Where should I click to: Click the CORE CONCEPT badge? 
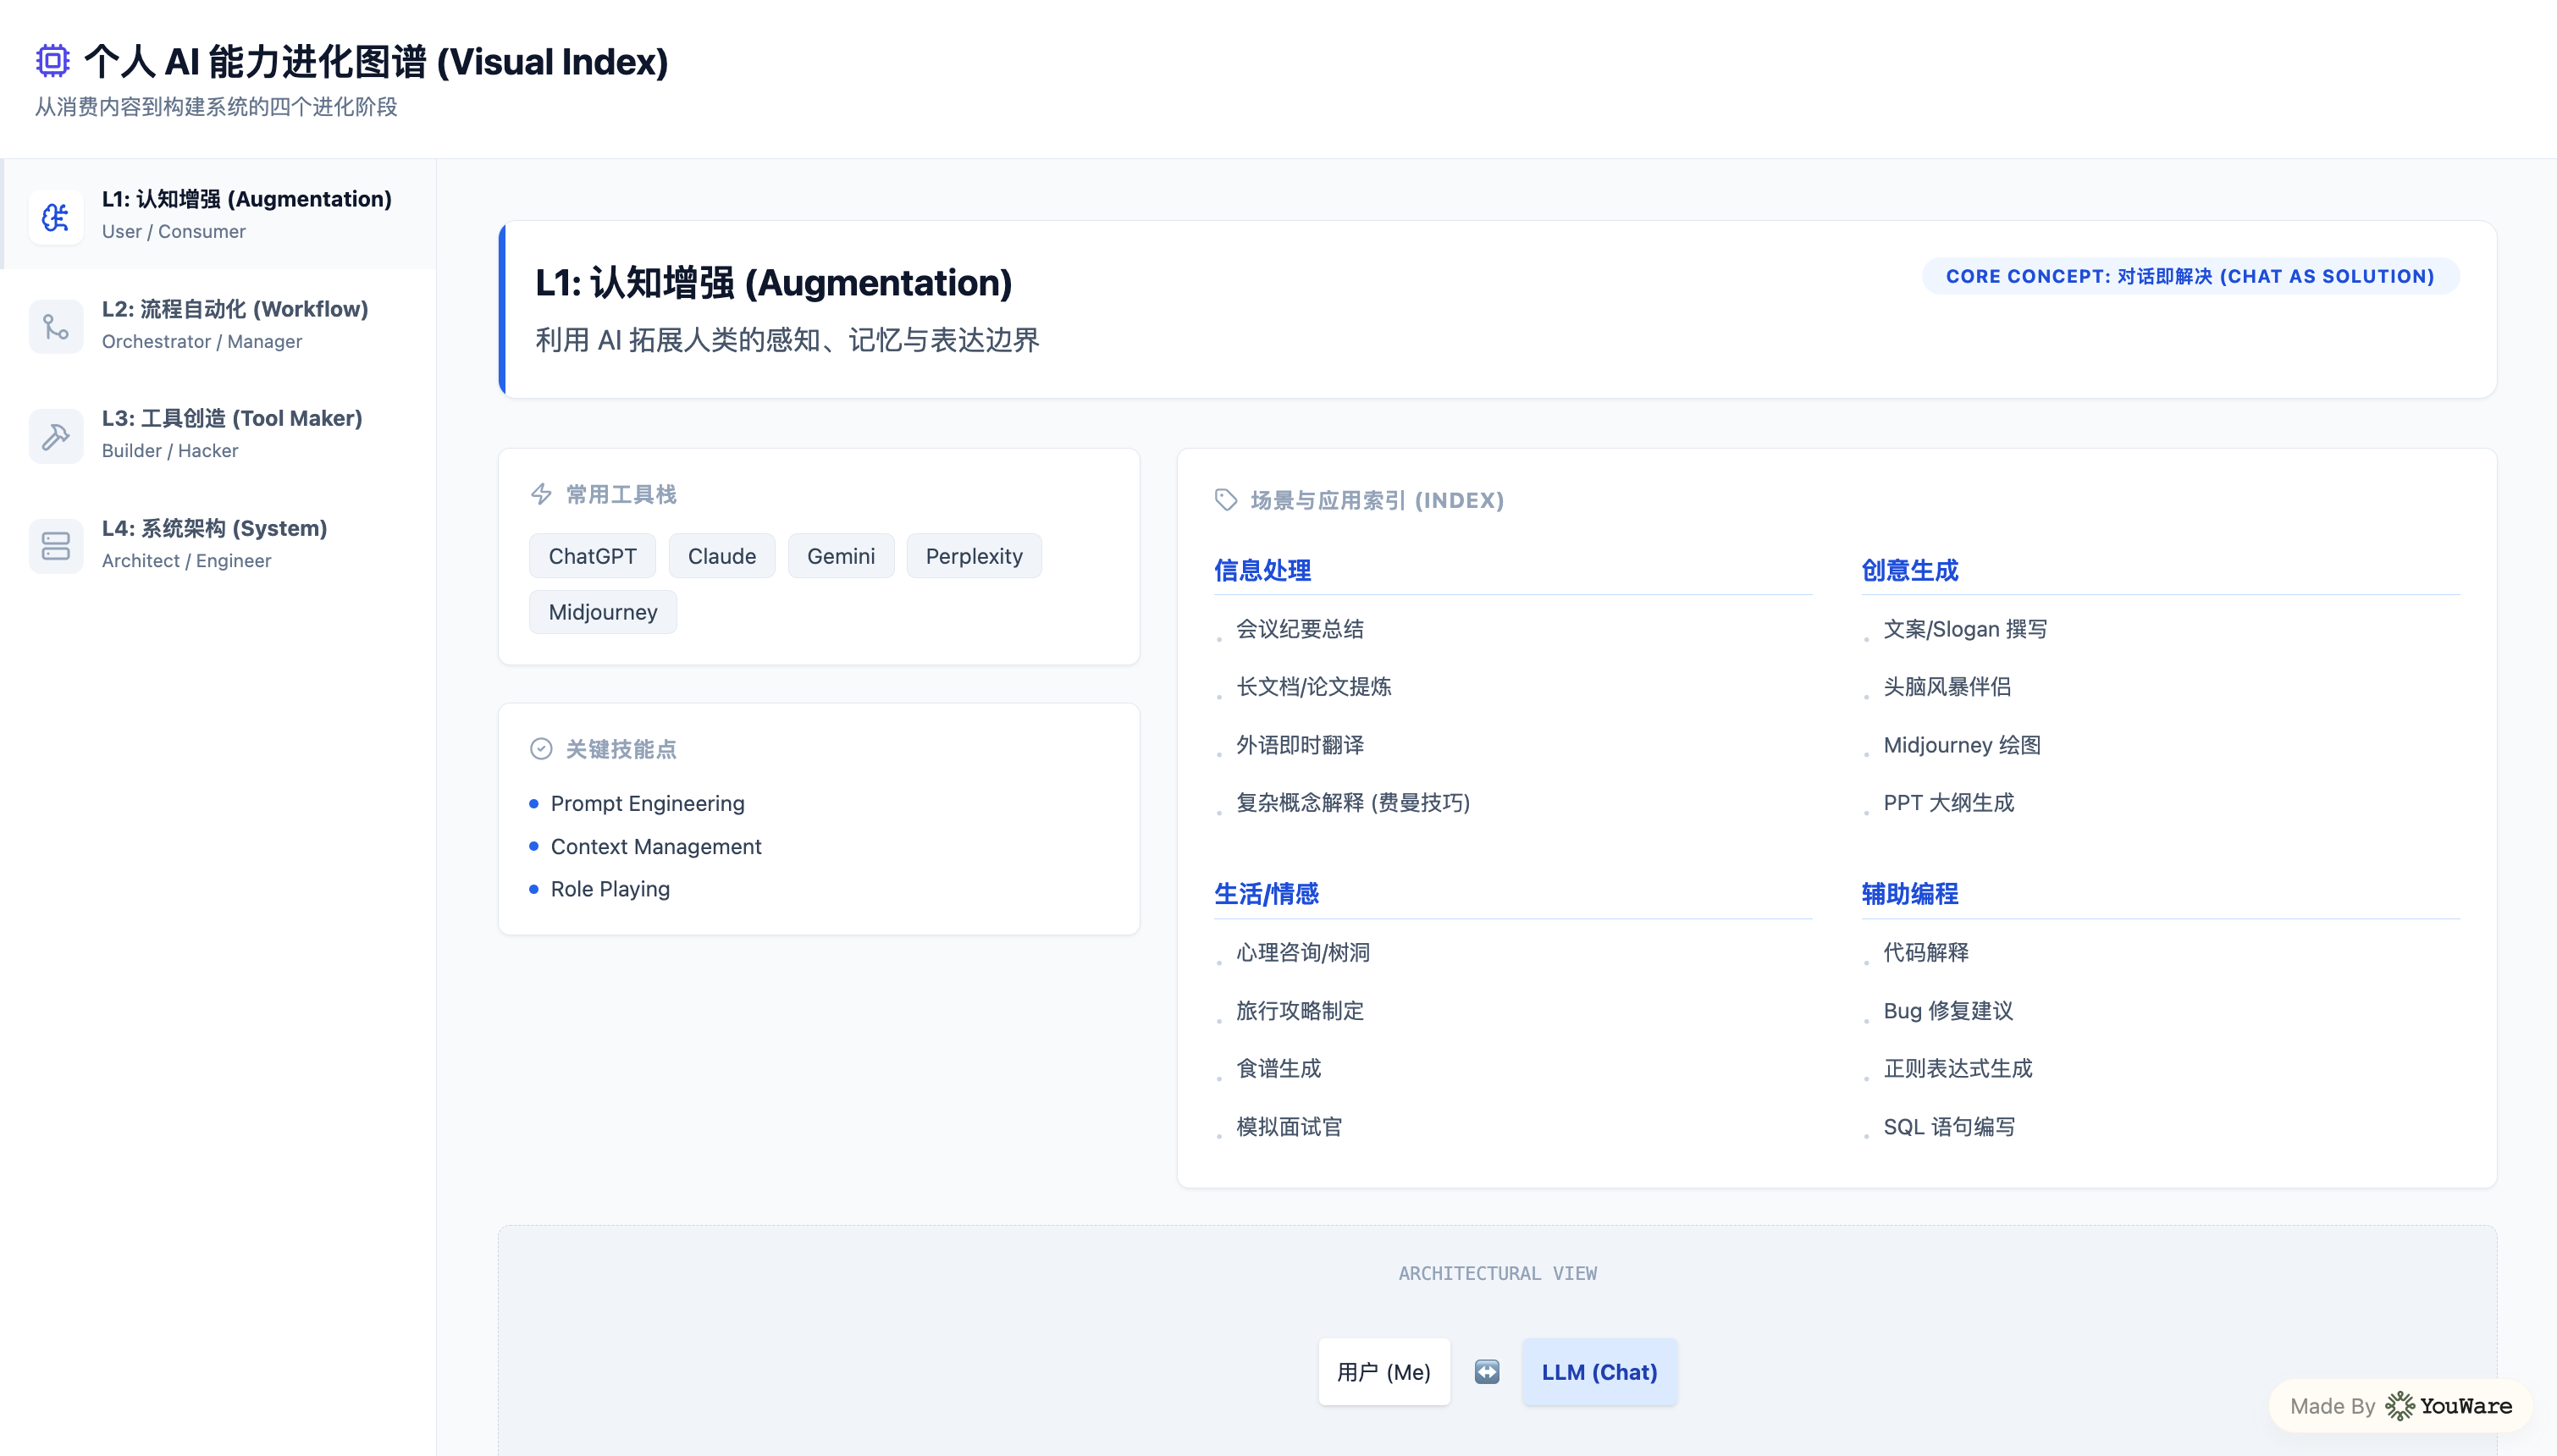[x=2190, y=276]
